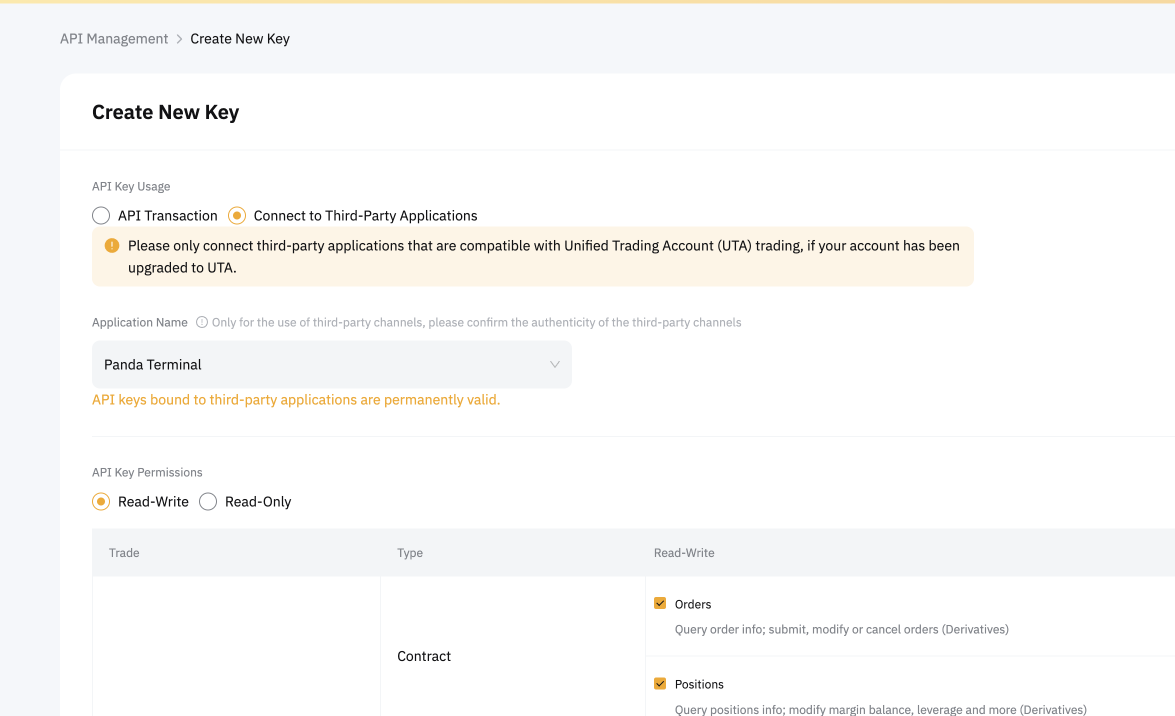Viewport: 1175px width, 716px height.
Task: Choose the Read-Write permission radio button
Action: (101, 502)
